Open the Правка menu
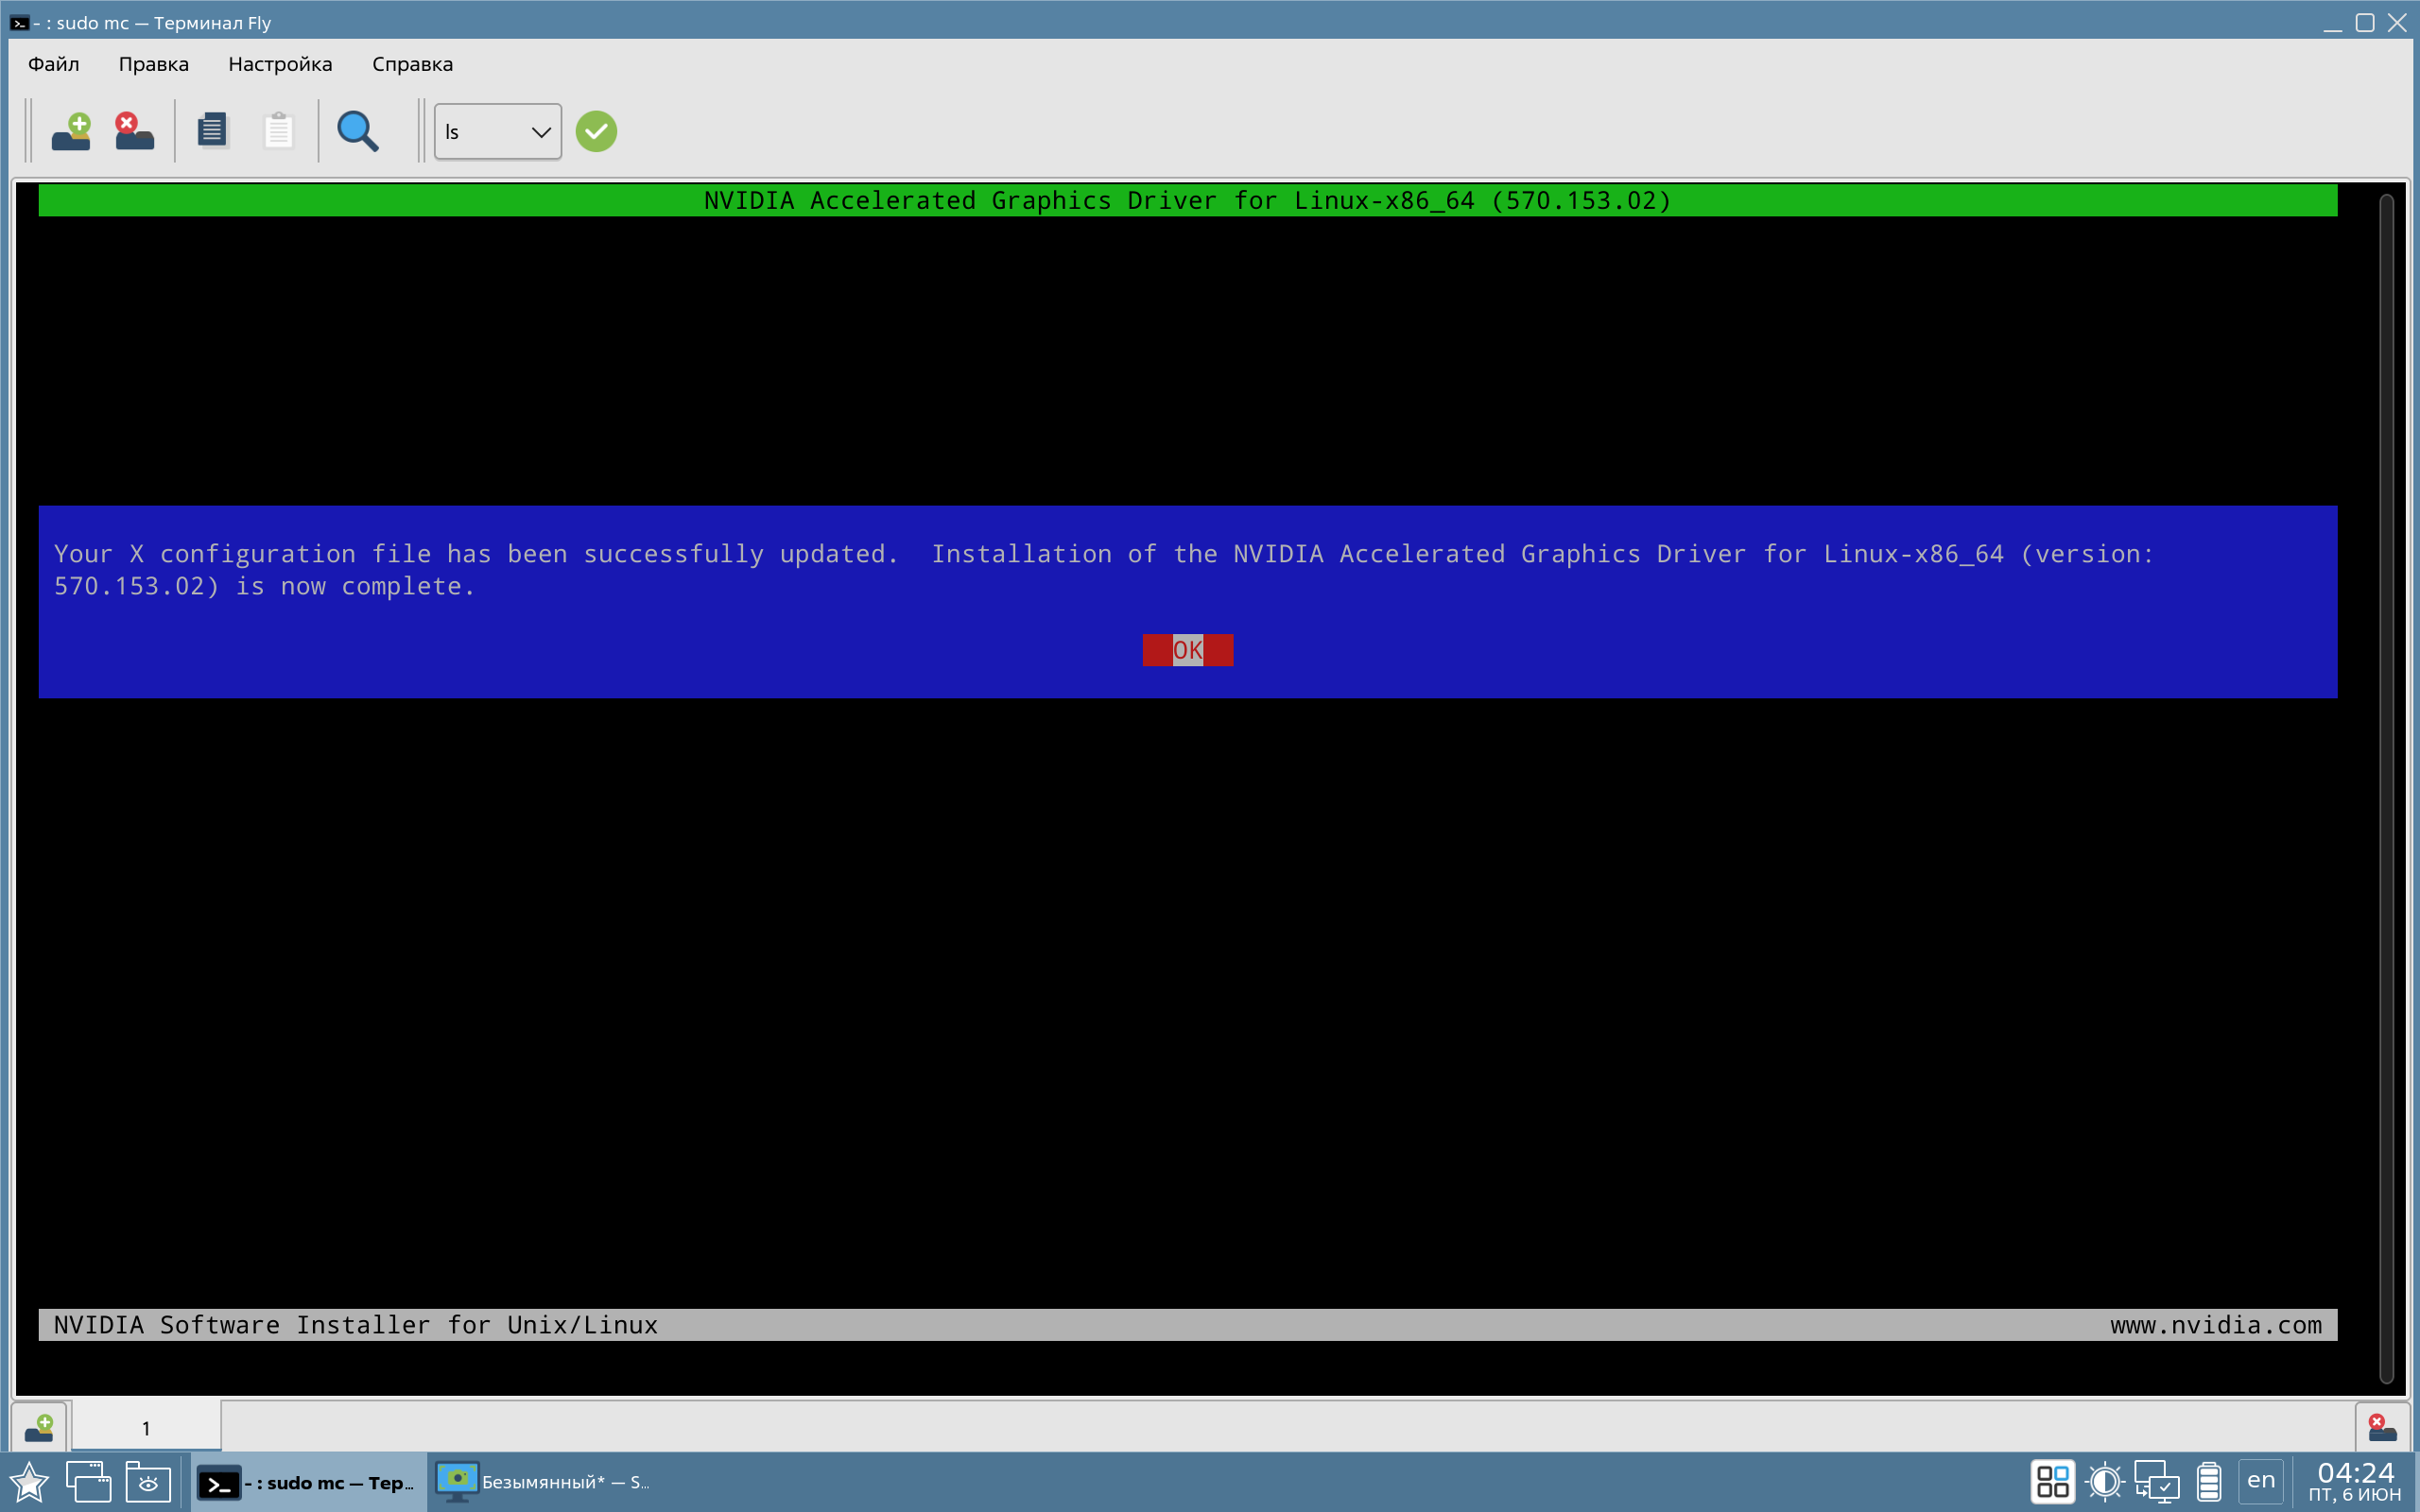 [x=153, y=64]
